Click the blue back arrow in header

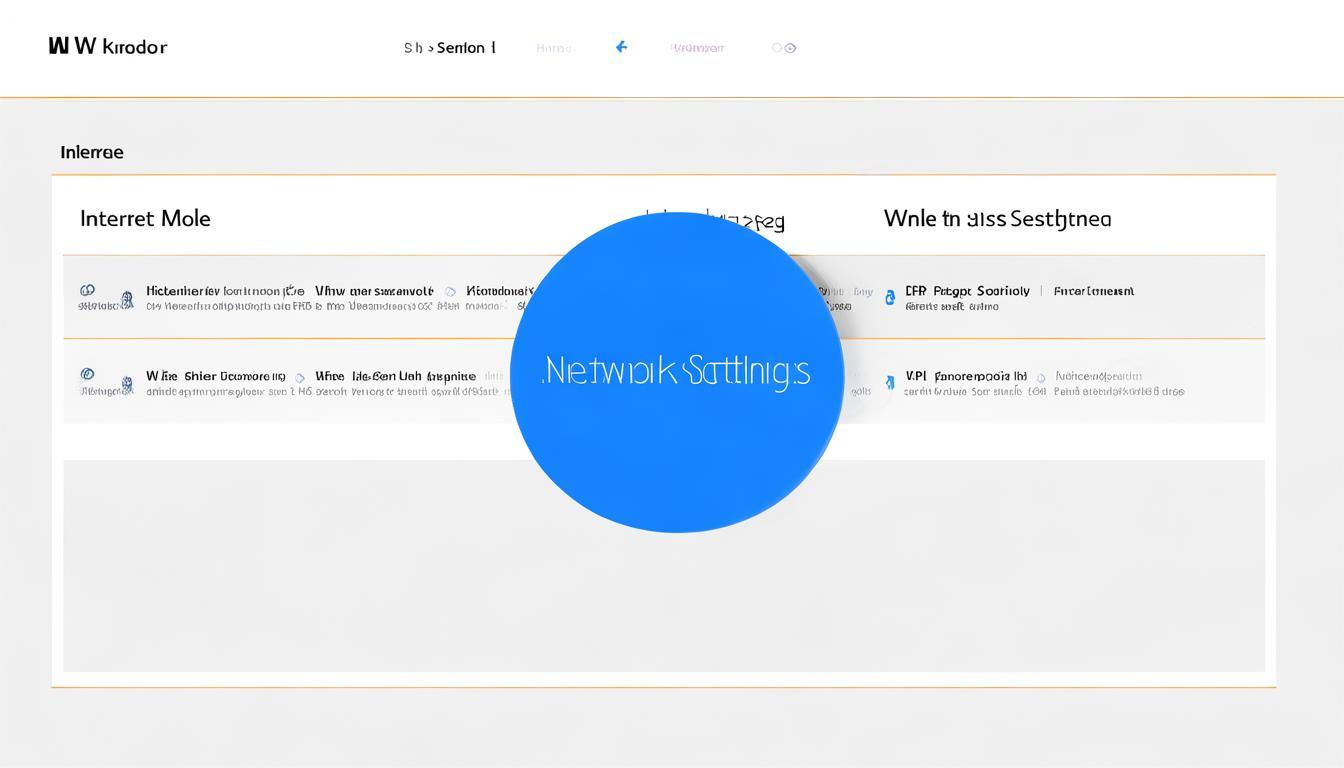621,47
